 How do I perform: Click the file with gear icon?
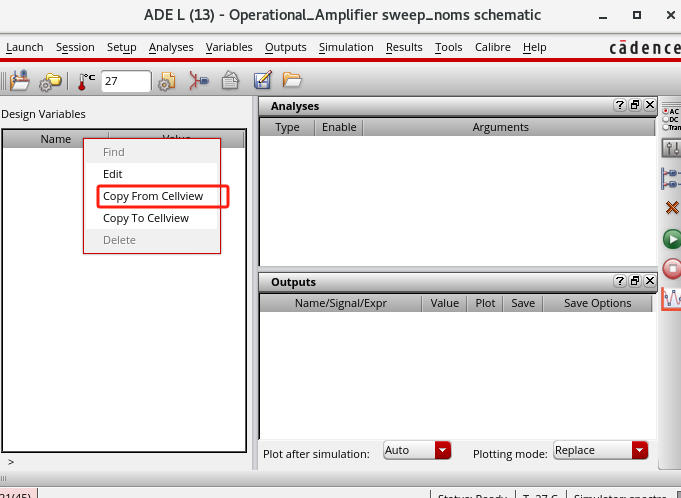[167, 81]
